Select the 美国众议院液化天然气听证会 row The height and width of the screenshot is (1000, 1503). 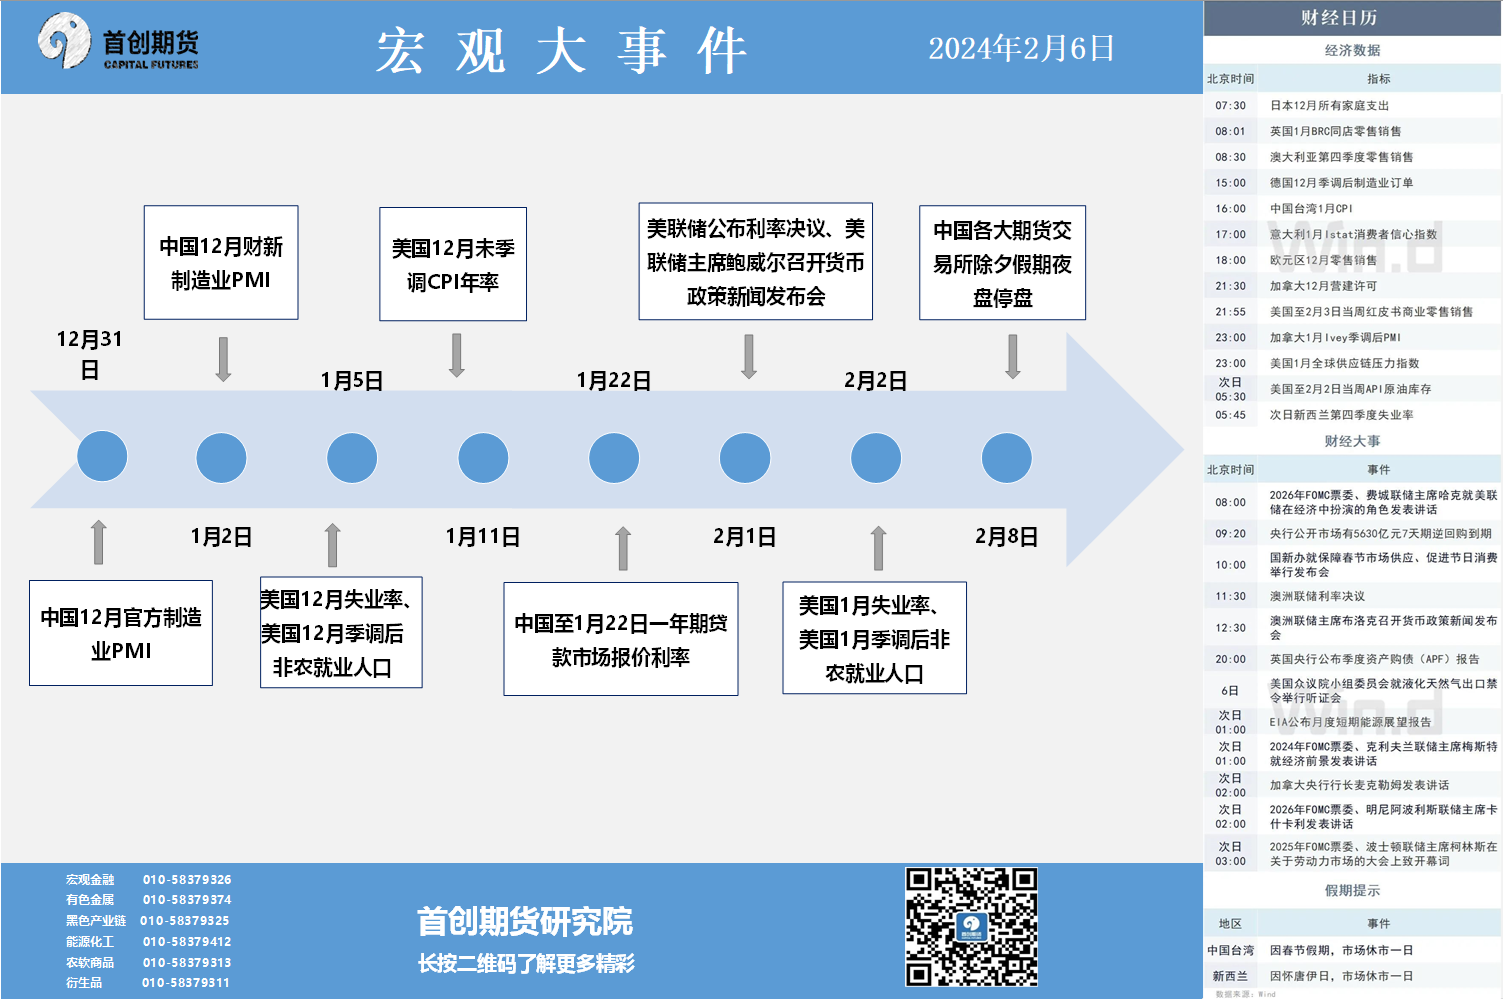point(1352,691)
